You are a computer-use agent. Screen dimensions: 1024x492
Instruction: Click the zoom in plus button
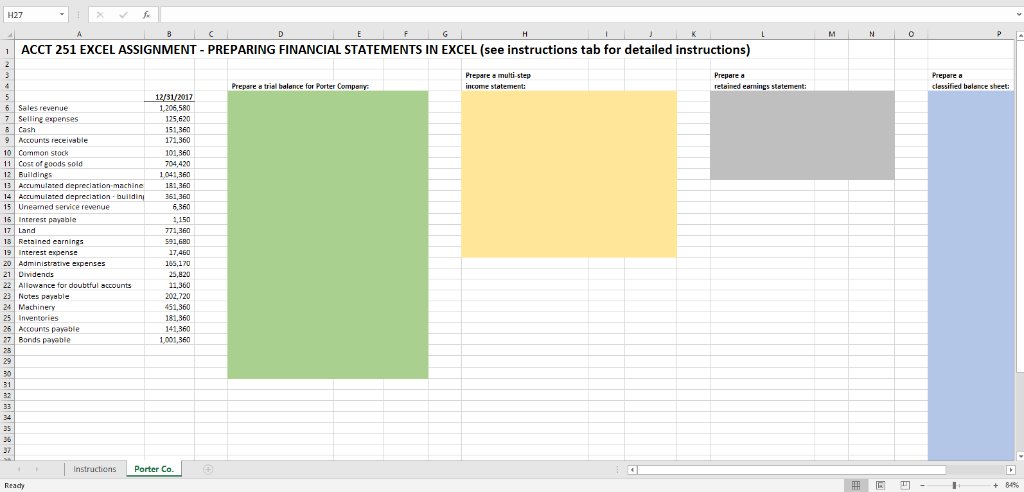[x=995, y=485]
